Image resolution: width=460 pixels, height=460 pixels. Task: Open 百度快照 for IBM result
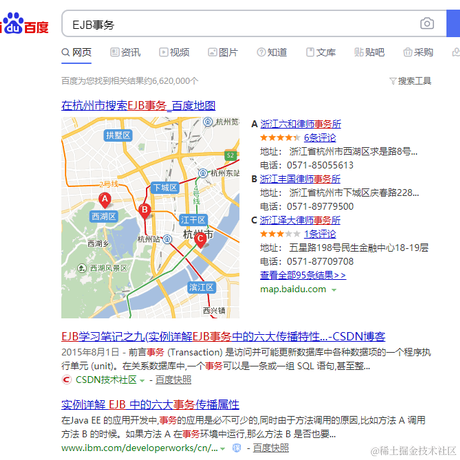point(271,448)
